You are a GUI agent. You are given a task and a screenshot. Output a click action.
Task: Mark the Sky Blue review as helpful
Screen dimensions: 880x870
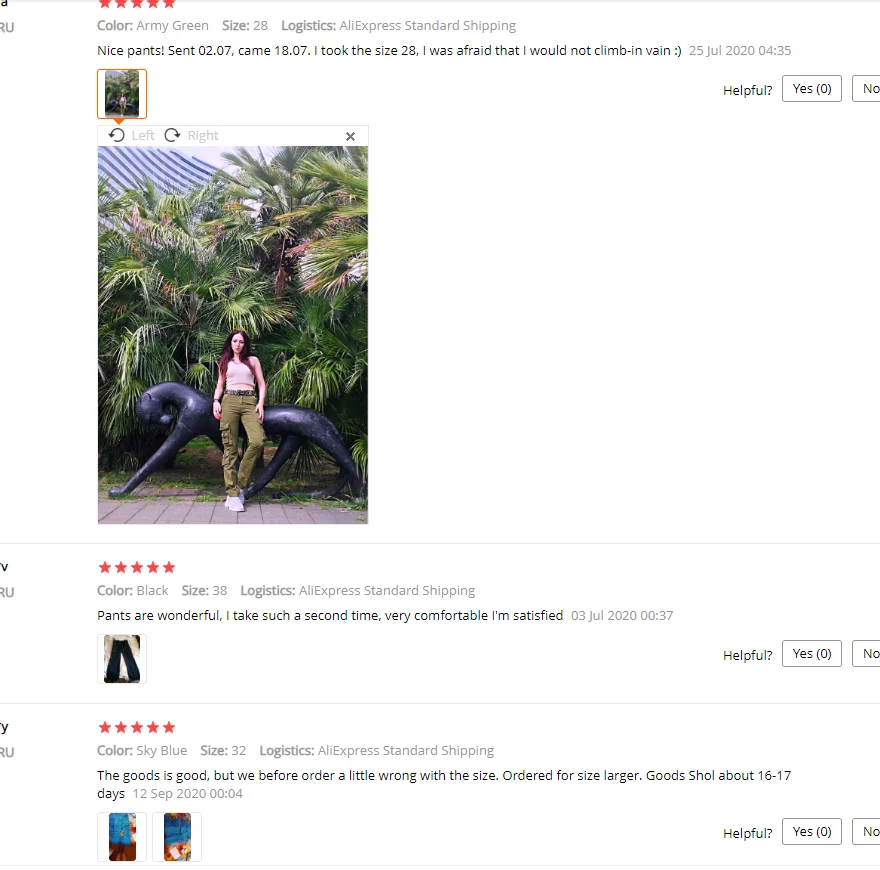[x=812, y=832]
